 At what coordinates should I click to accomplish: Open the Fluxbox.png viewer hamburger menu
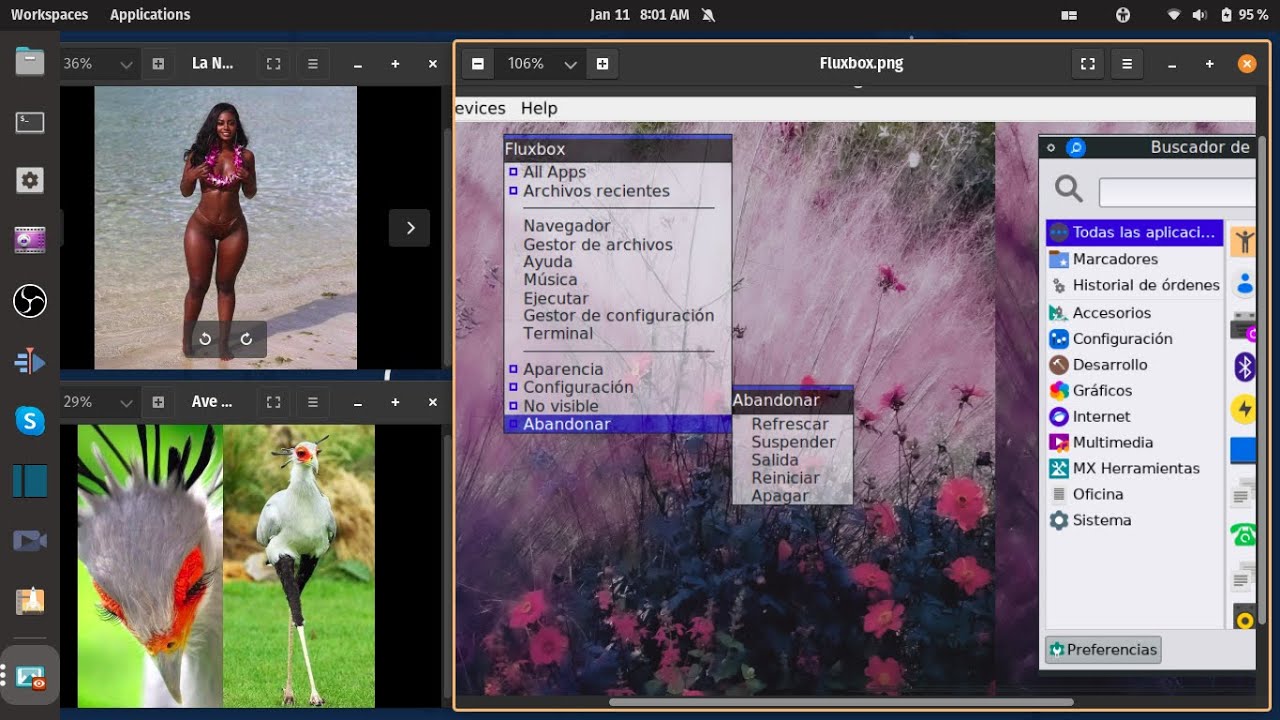(x=1127, y=64)
